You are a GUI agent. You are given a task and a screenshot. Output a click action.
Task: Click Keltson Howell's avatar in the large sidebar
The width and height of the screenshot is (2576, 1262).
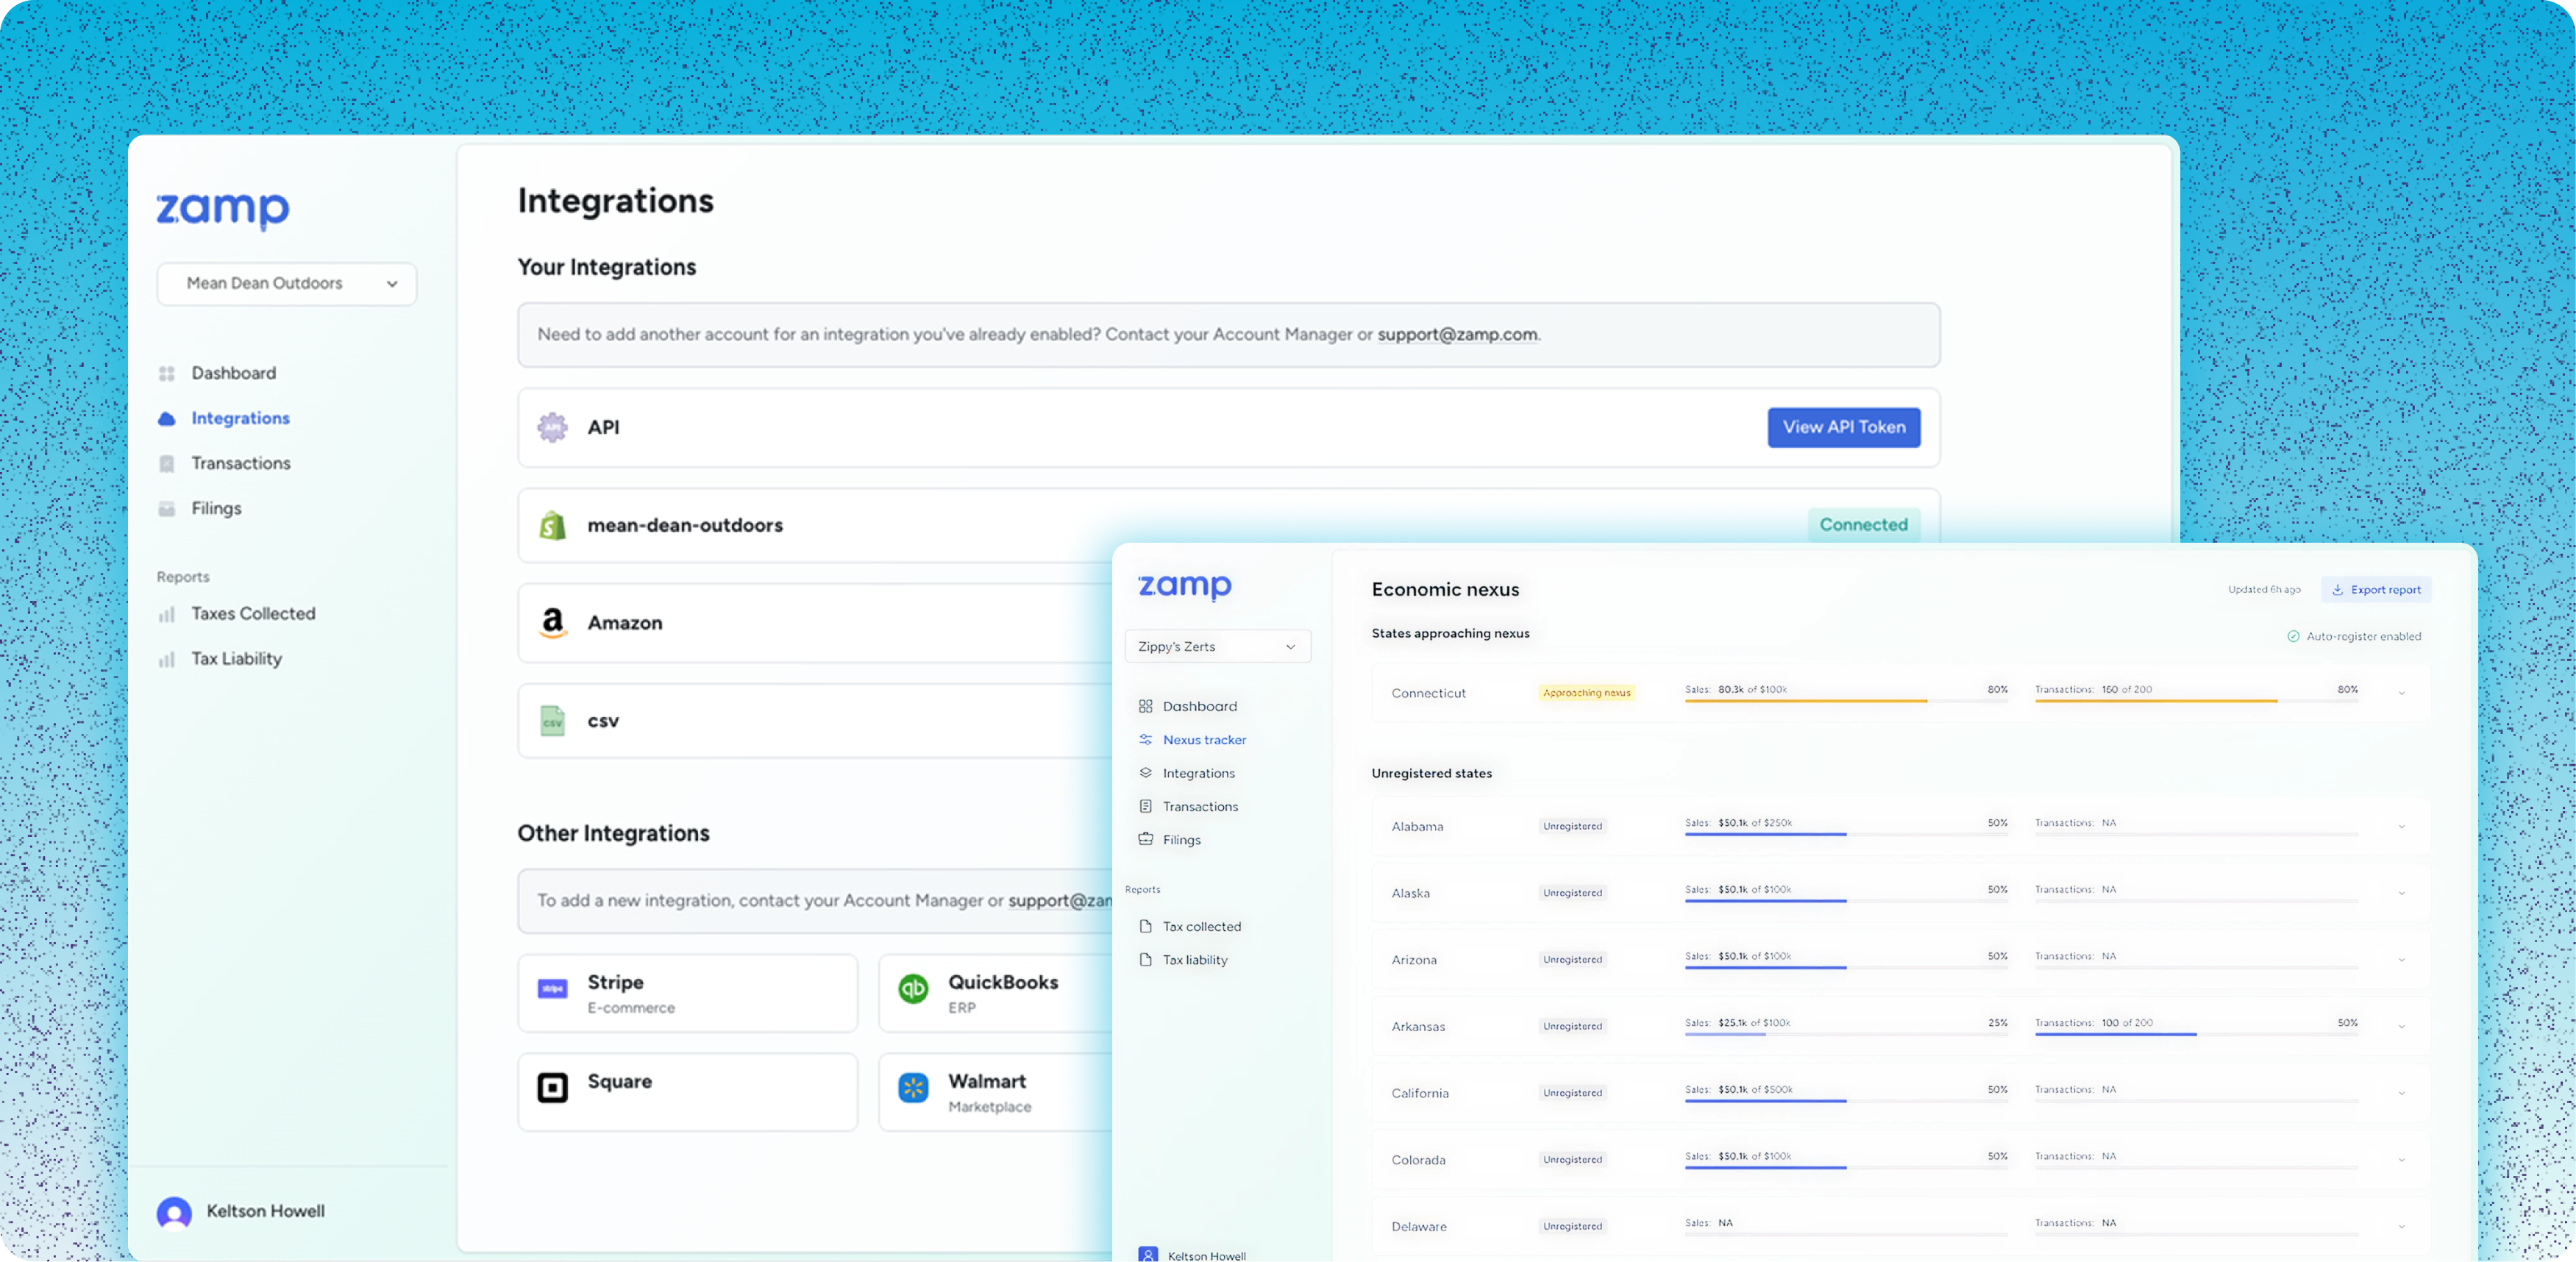(x=174, y=1212)
